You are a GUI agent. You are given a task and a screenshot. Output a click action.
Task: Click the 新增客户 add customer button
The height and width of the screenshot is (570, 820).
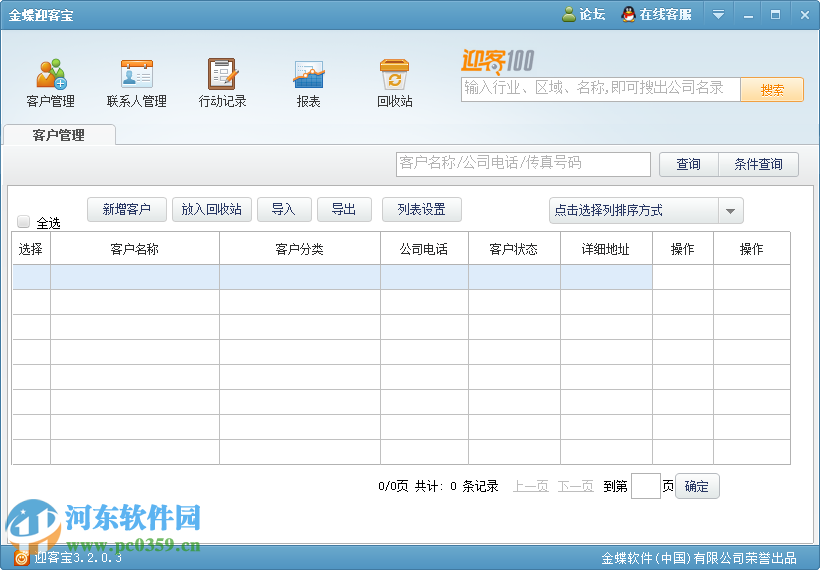click(x=127, y=209)
